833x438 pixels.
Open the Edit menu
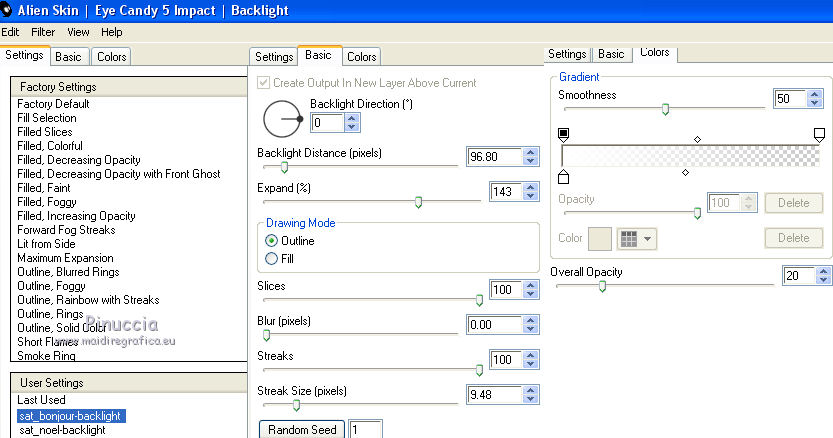[10, 32]
